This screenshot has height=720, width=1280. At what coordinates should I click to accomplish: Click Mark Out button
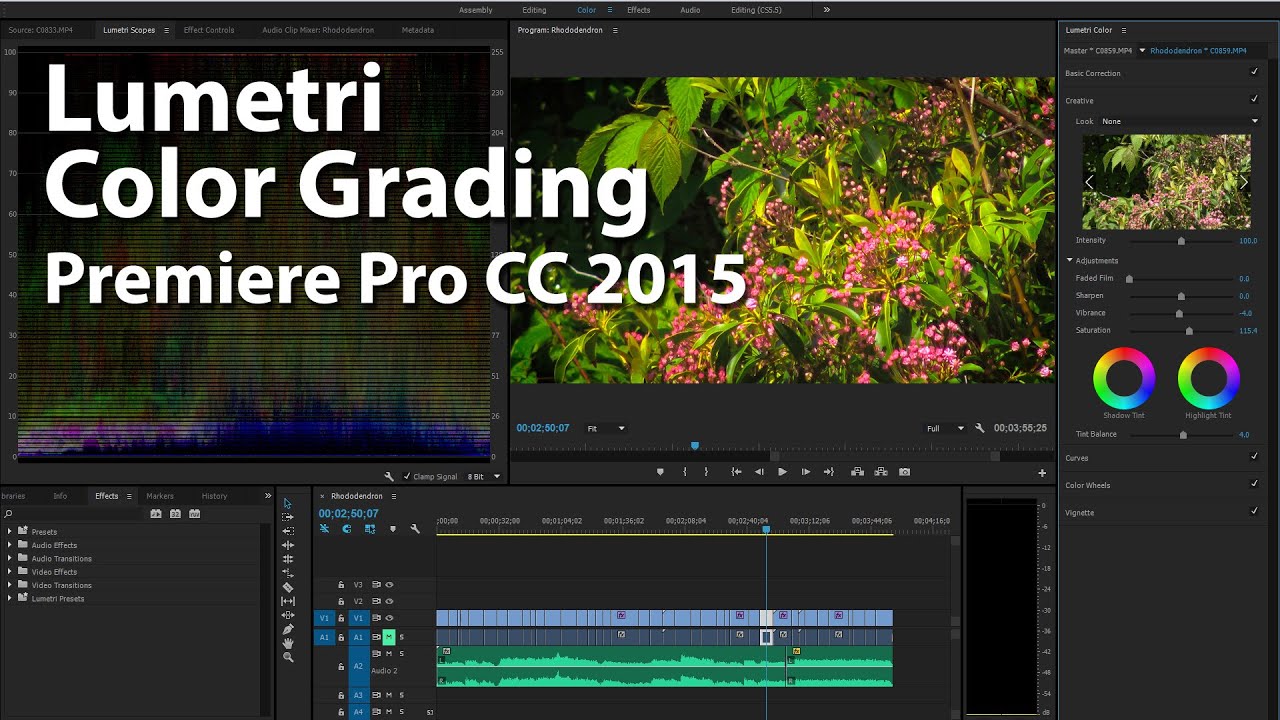[x=706, y=472]
